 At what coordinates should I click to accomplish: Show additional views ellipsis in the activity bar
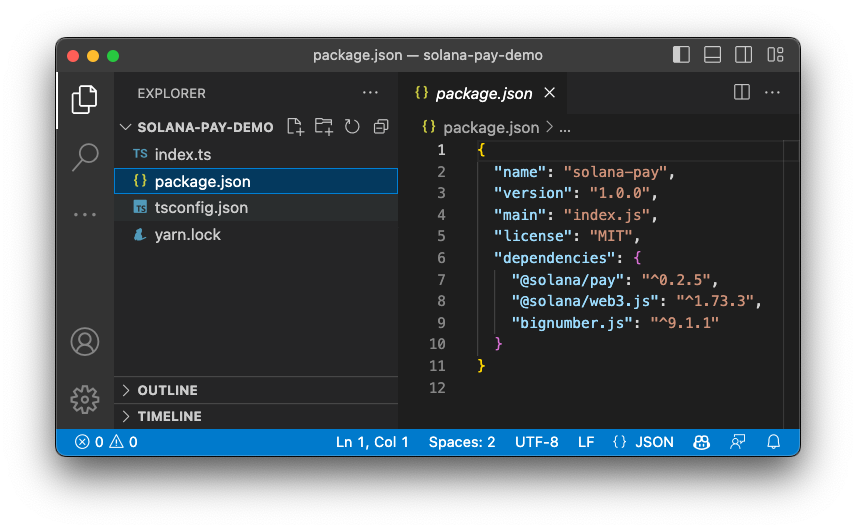pyautogui.click(x=85, y=215)
